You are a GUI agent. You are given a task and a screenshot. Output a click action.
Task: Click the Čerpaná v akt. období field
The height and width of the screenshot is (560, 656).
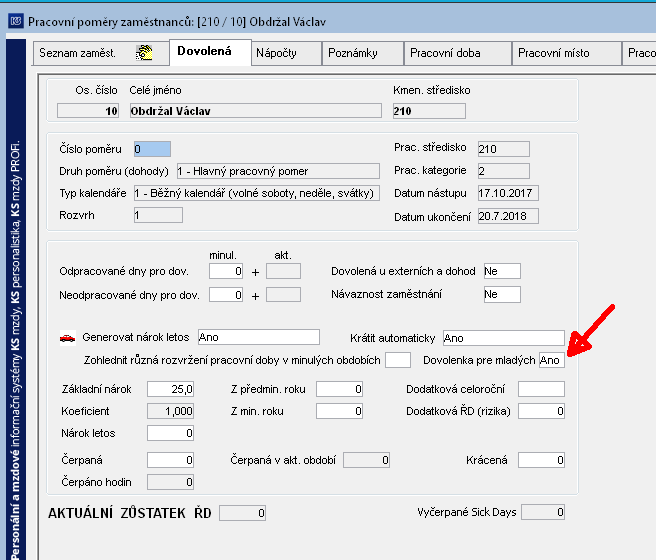click(366, 460)
